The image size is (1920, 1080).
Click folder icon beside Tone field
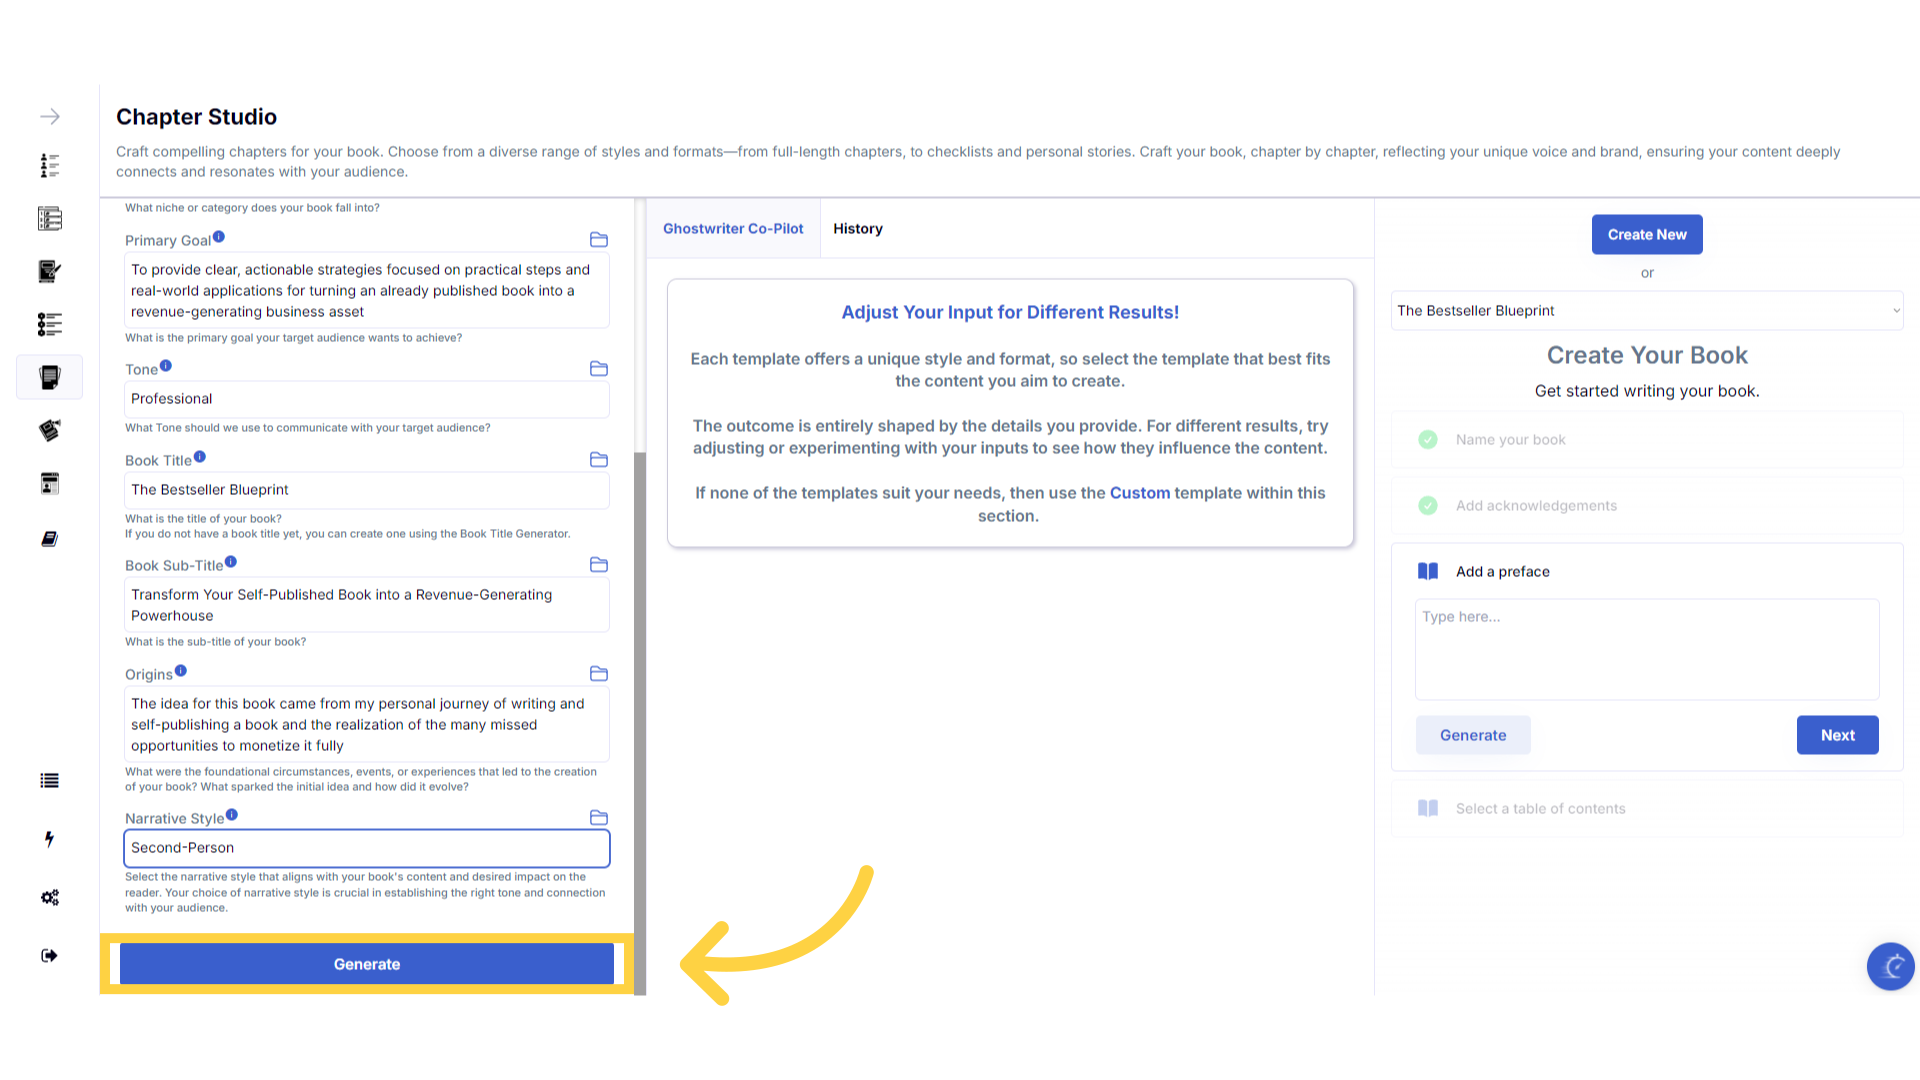[x=599, y=369]
